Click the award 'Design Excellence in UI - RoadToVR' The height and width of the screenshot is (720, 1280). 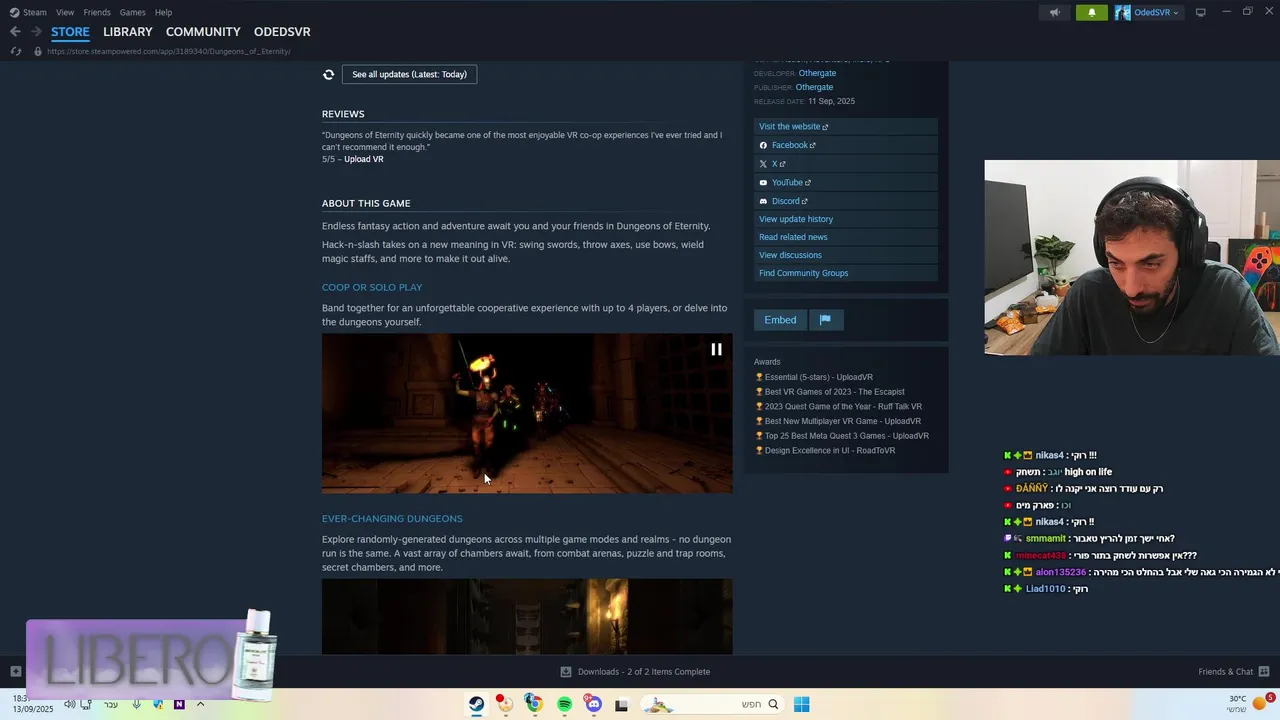830,450
